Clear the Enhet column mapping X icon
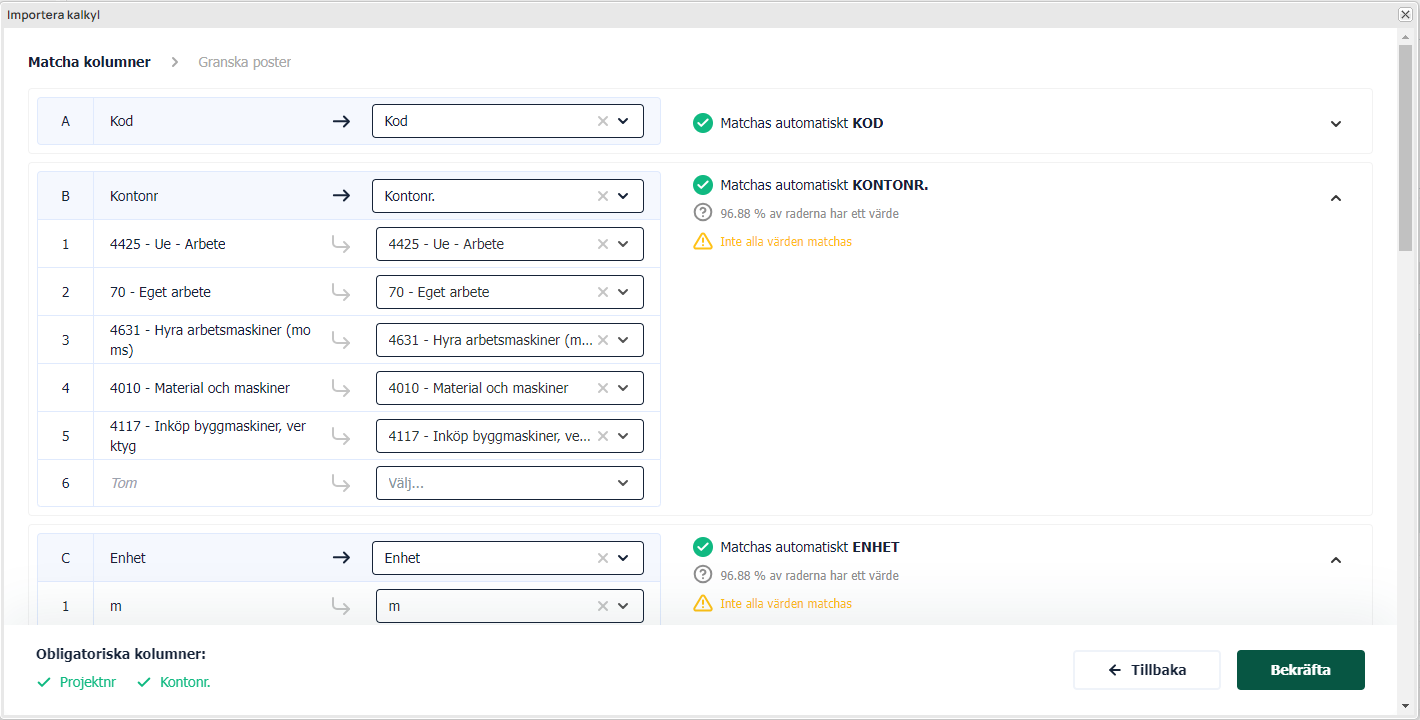 (x=602, y=558)
